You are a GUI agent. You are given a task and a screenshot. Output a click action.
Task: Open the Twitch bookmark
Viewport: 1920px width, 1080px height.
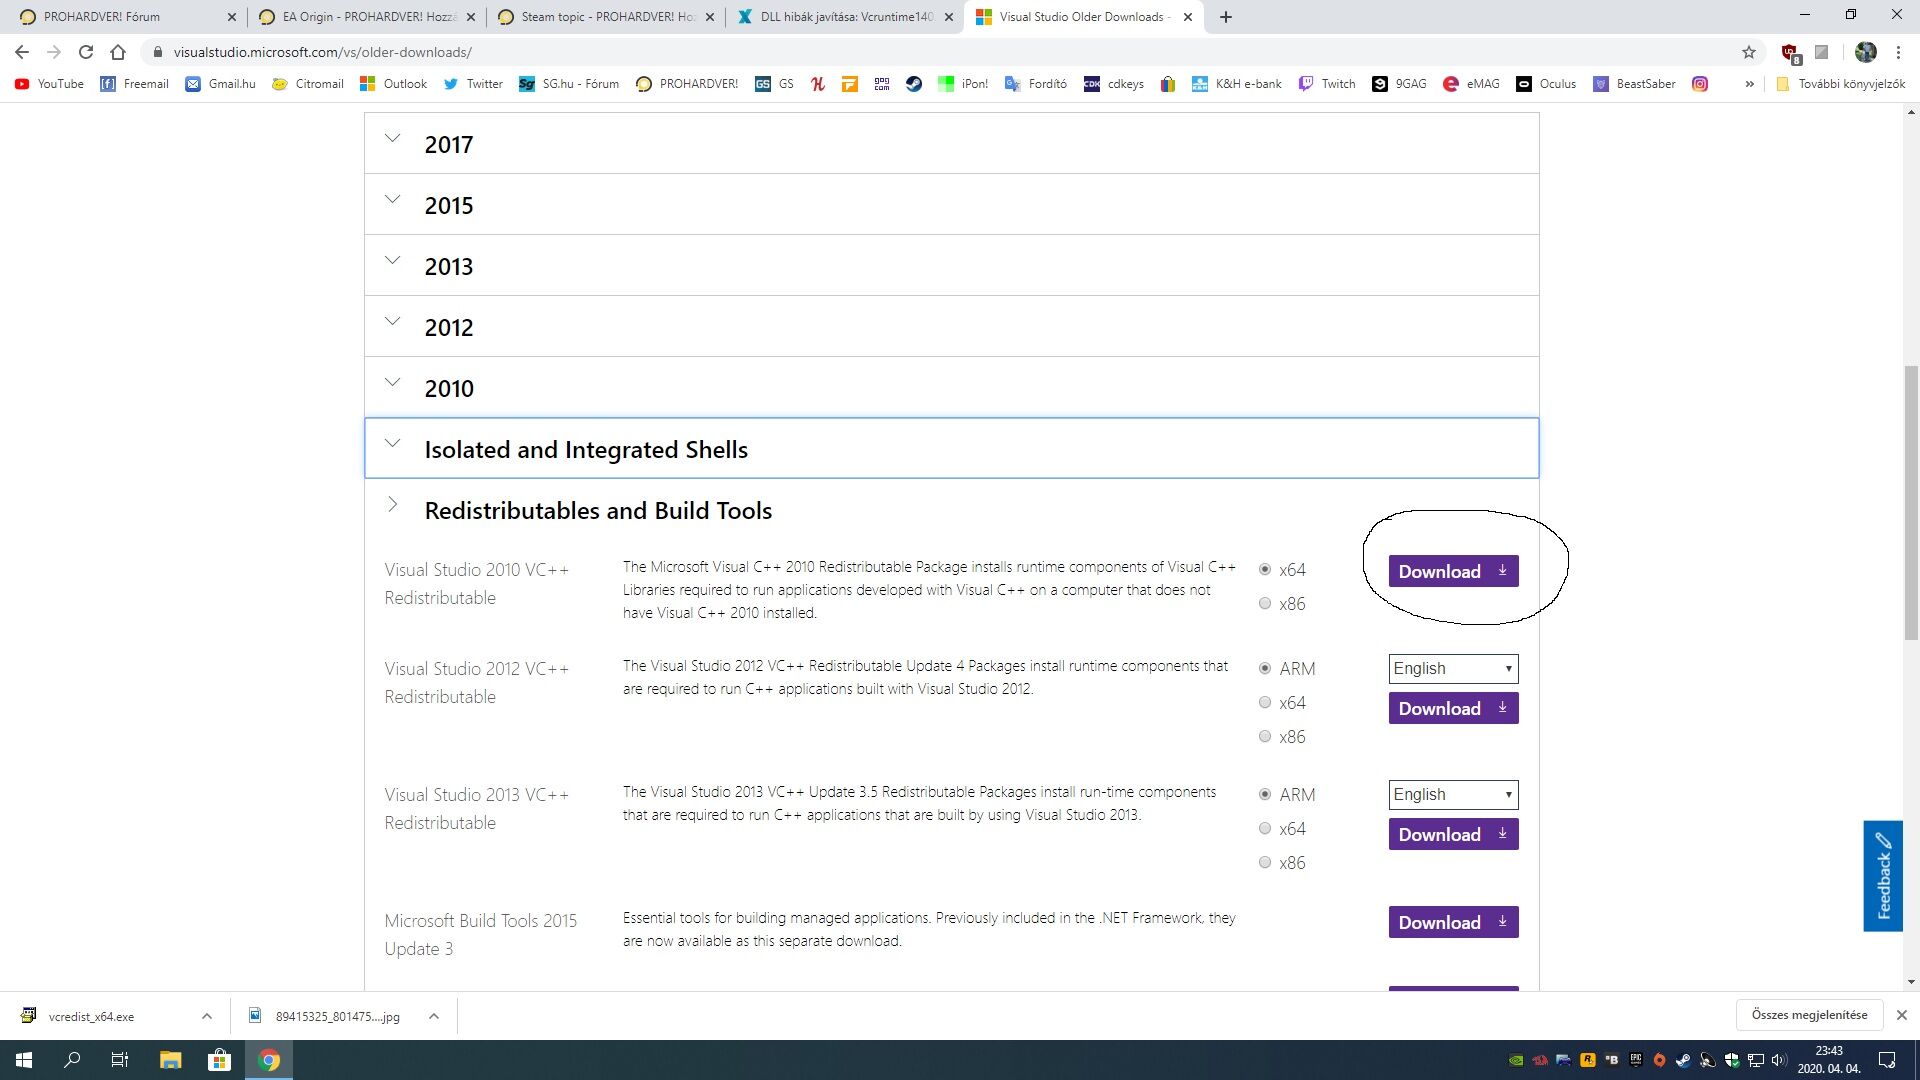1327,84
